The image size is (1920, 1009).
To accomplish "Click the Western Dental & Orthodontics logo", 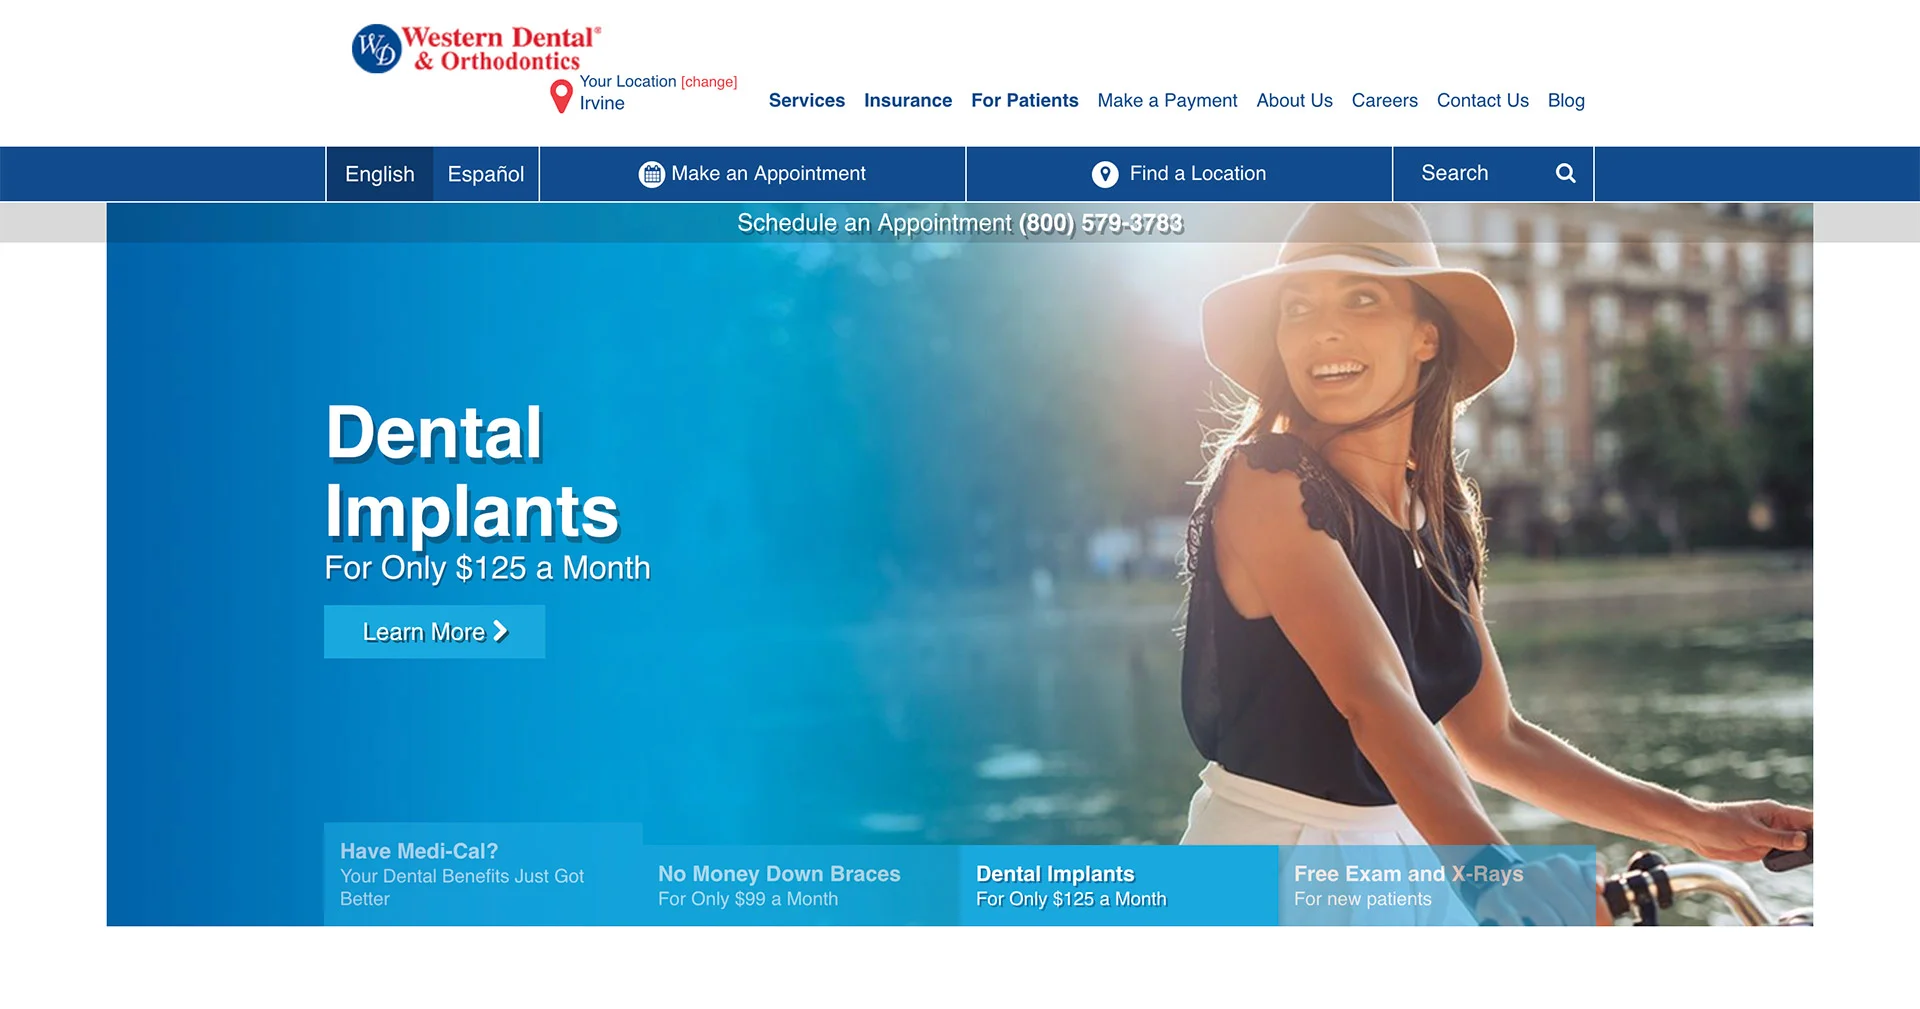I will point(476,49).
